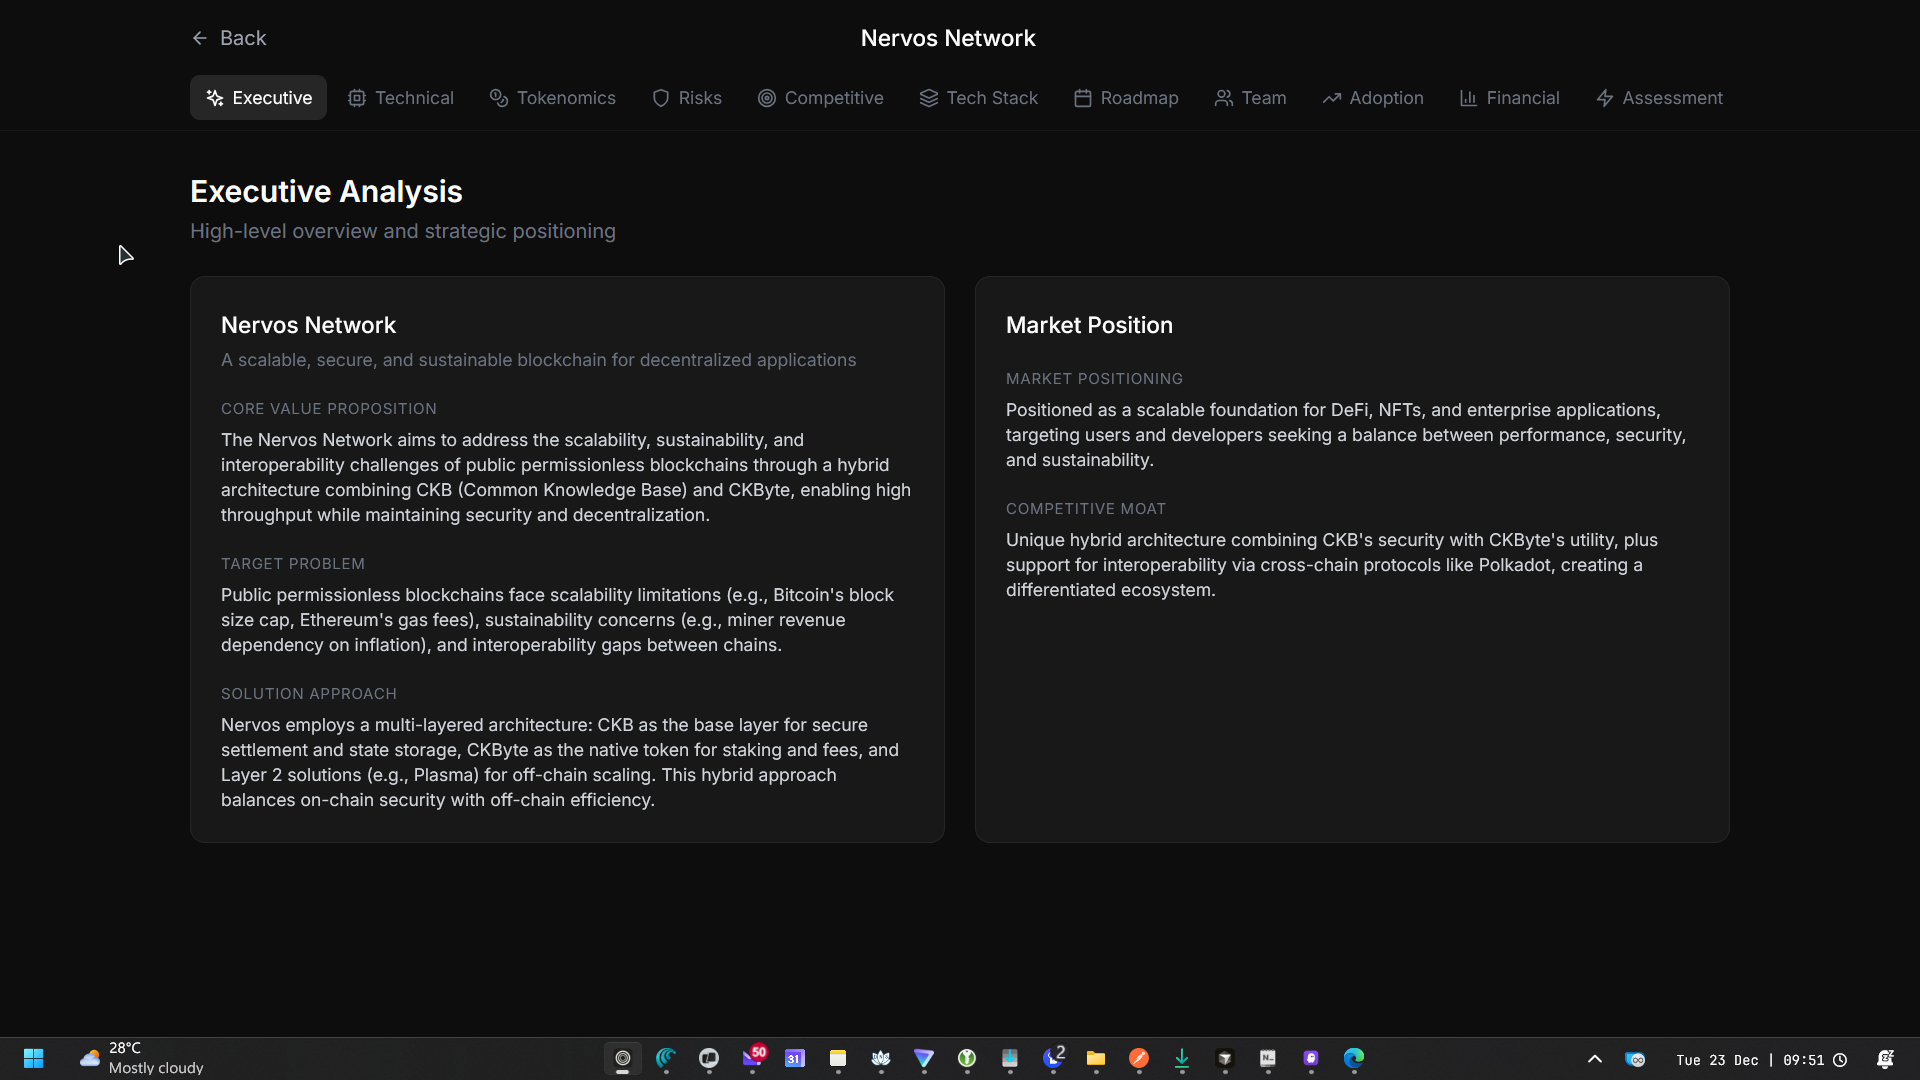Click the Back arrow button
Screen dimensions: 1920x1080
[228, 38]
